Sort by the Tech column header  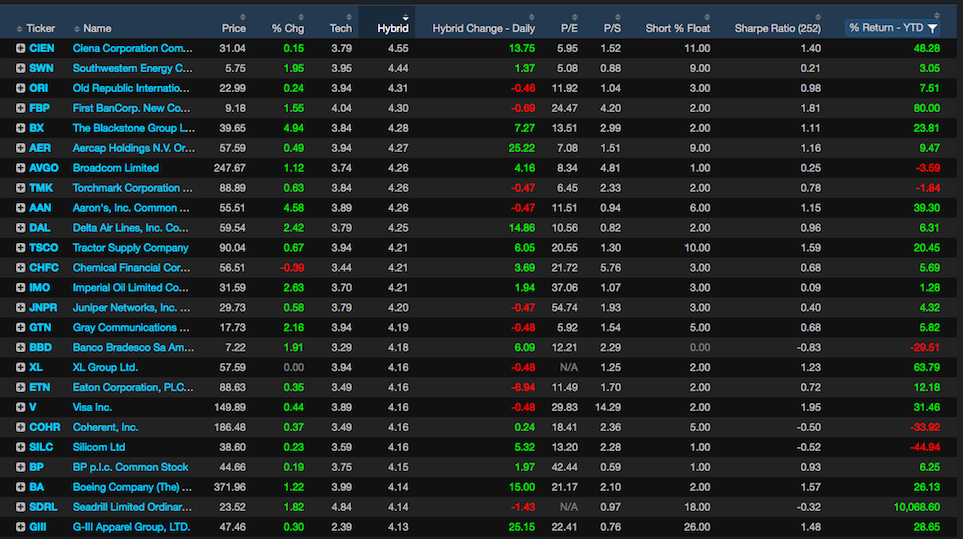click(340, 28)
